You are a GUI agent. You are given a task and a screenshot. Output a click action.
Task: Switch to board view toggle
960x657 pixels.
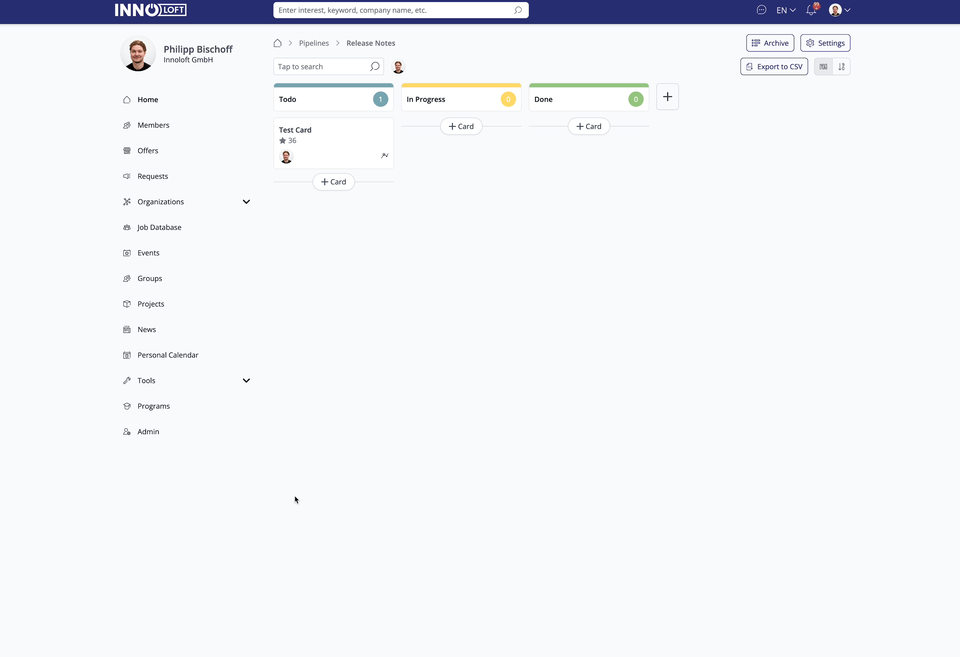click(x=823, y=67)
